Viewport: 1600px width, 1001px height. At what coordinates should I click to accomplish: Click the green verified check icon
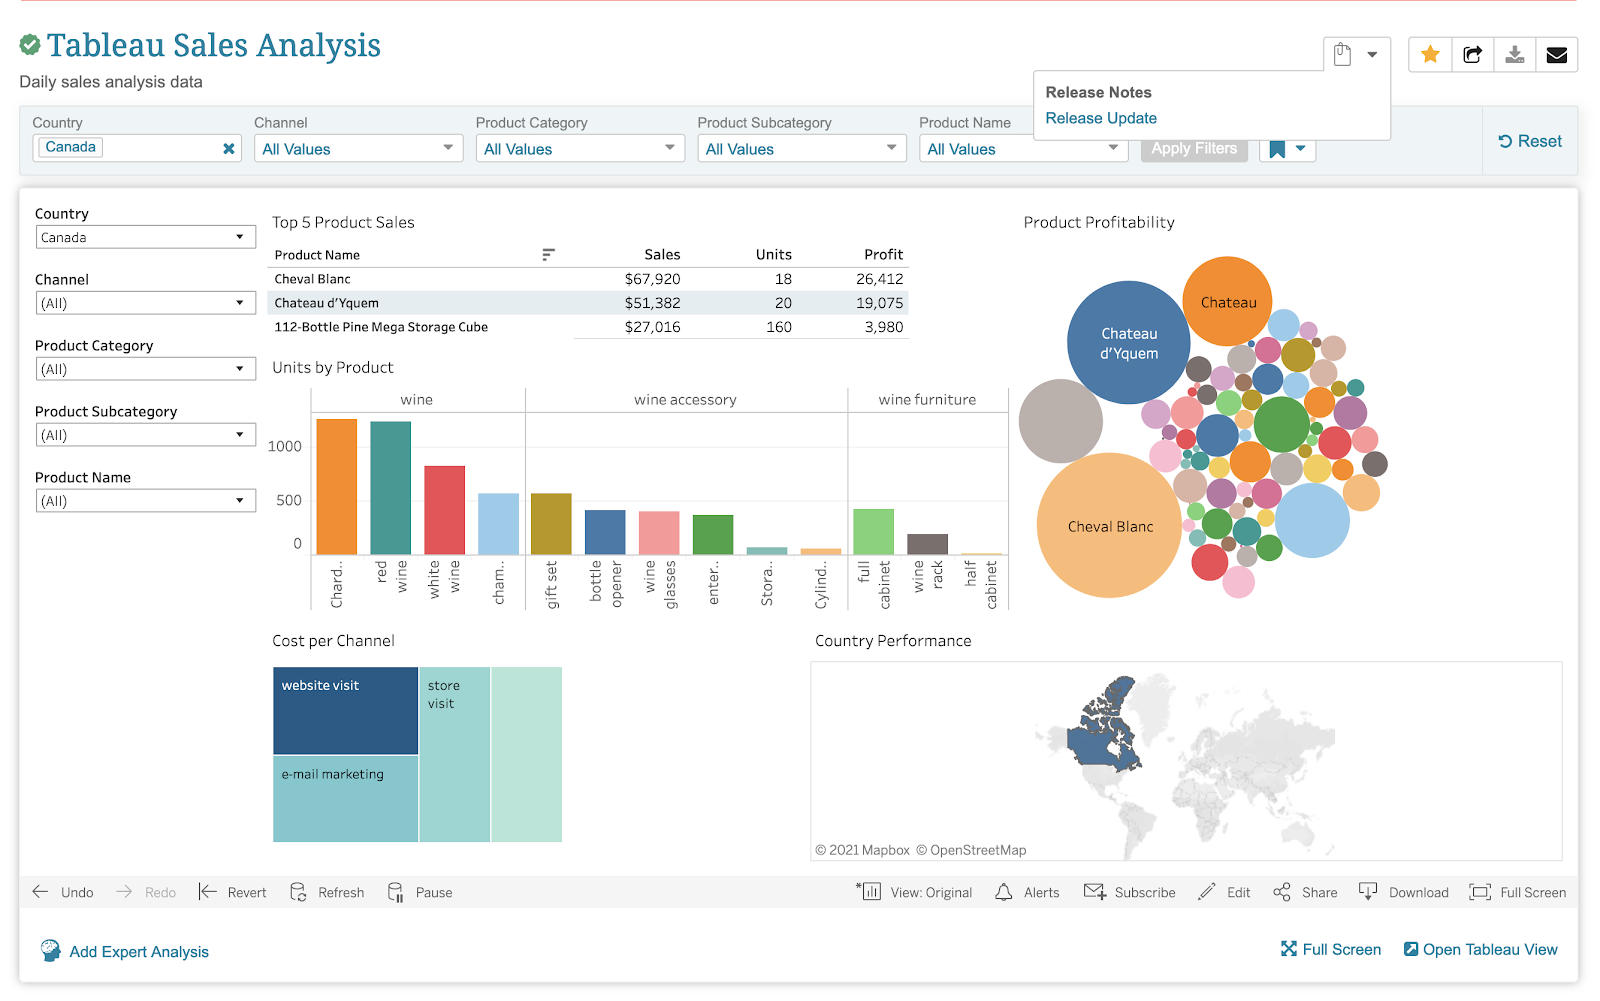(x=30, y=45)
